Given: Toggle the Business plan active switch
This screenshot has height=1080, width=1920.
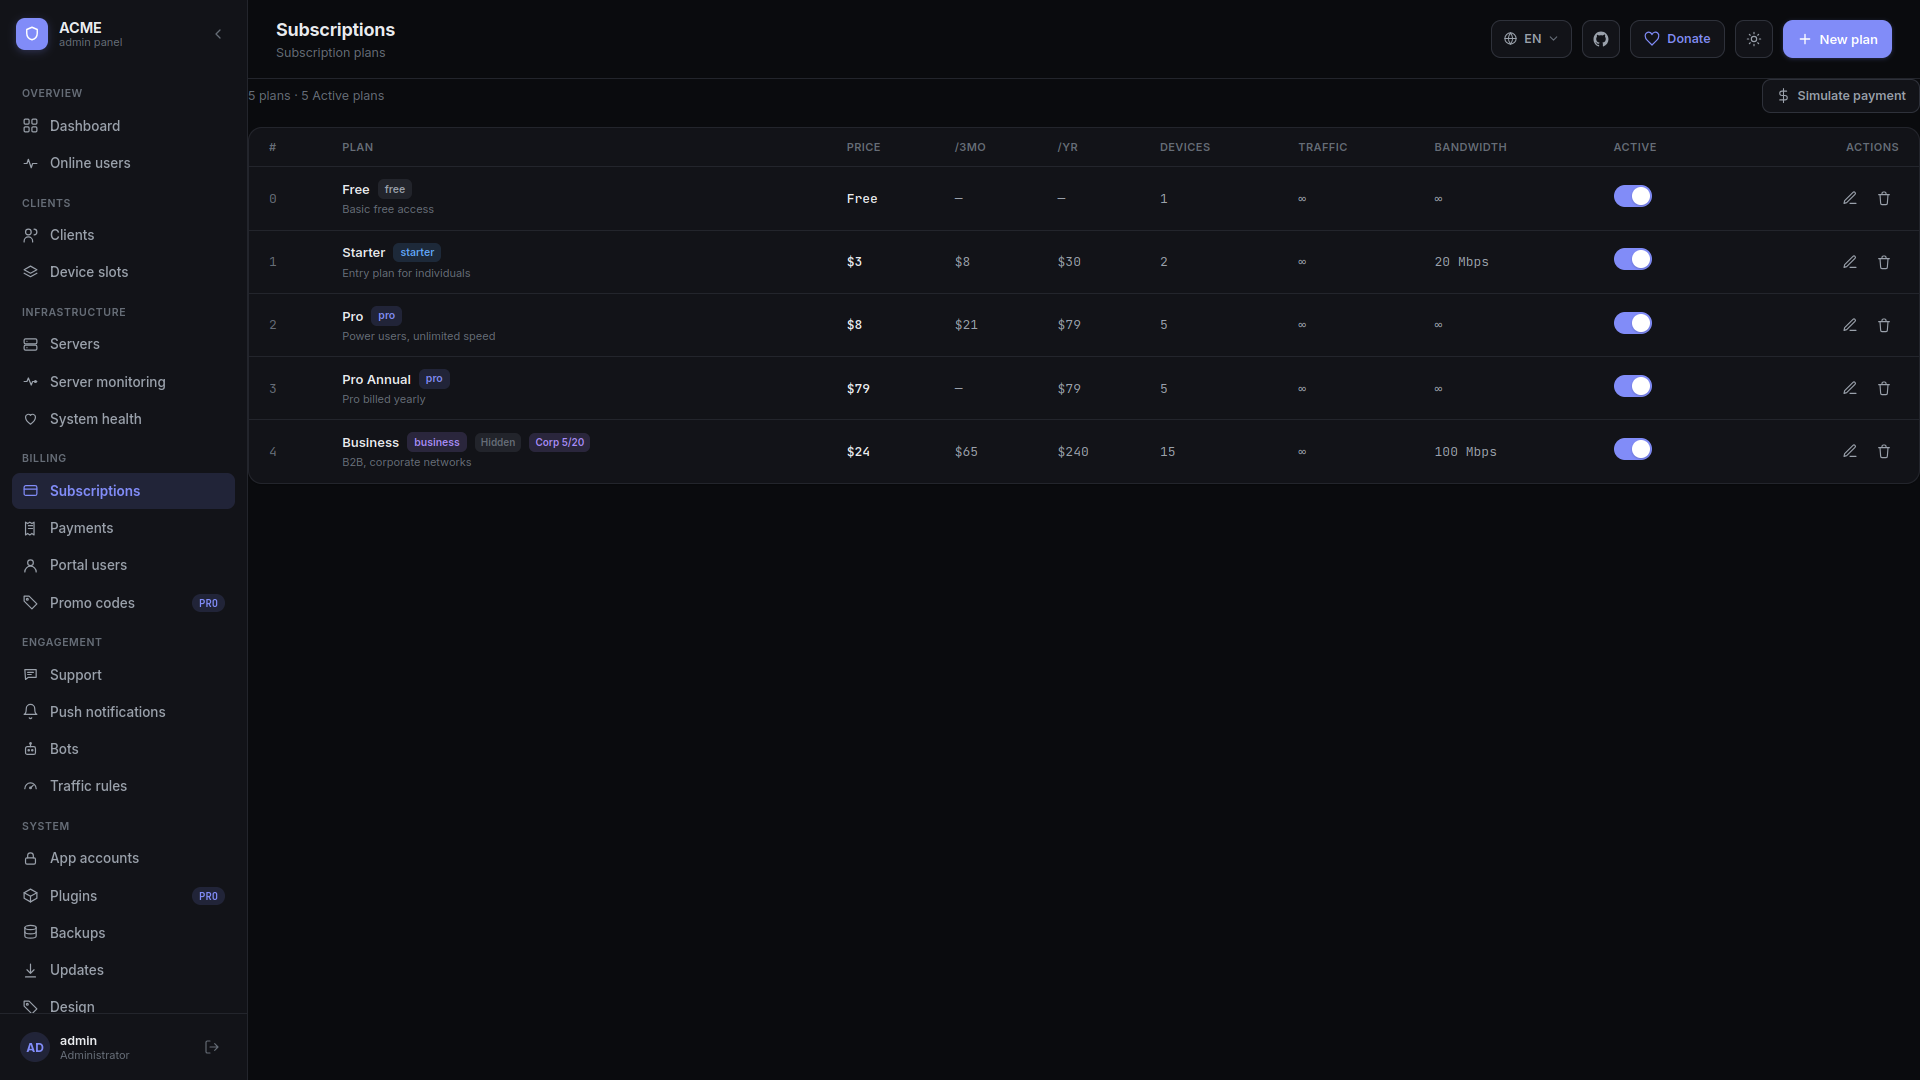Looking at the screenshot, I should tap(1633, 450).
